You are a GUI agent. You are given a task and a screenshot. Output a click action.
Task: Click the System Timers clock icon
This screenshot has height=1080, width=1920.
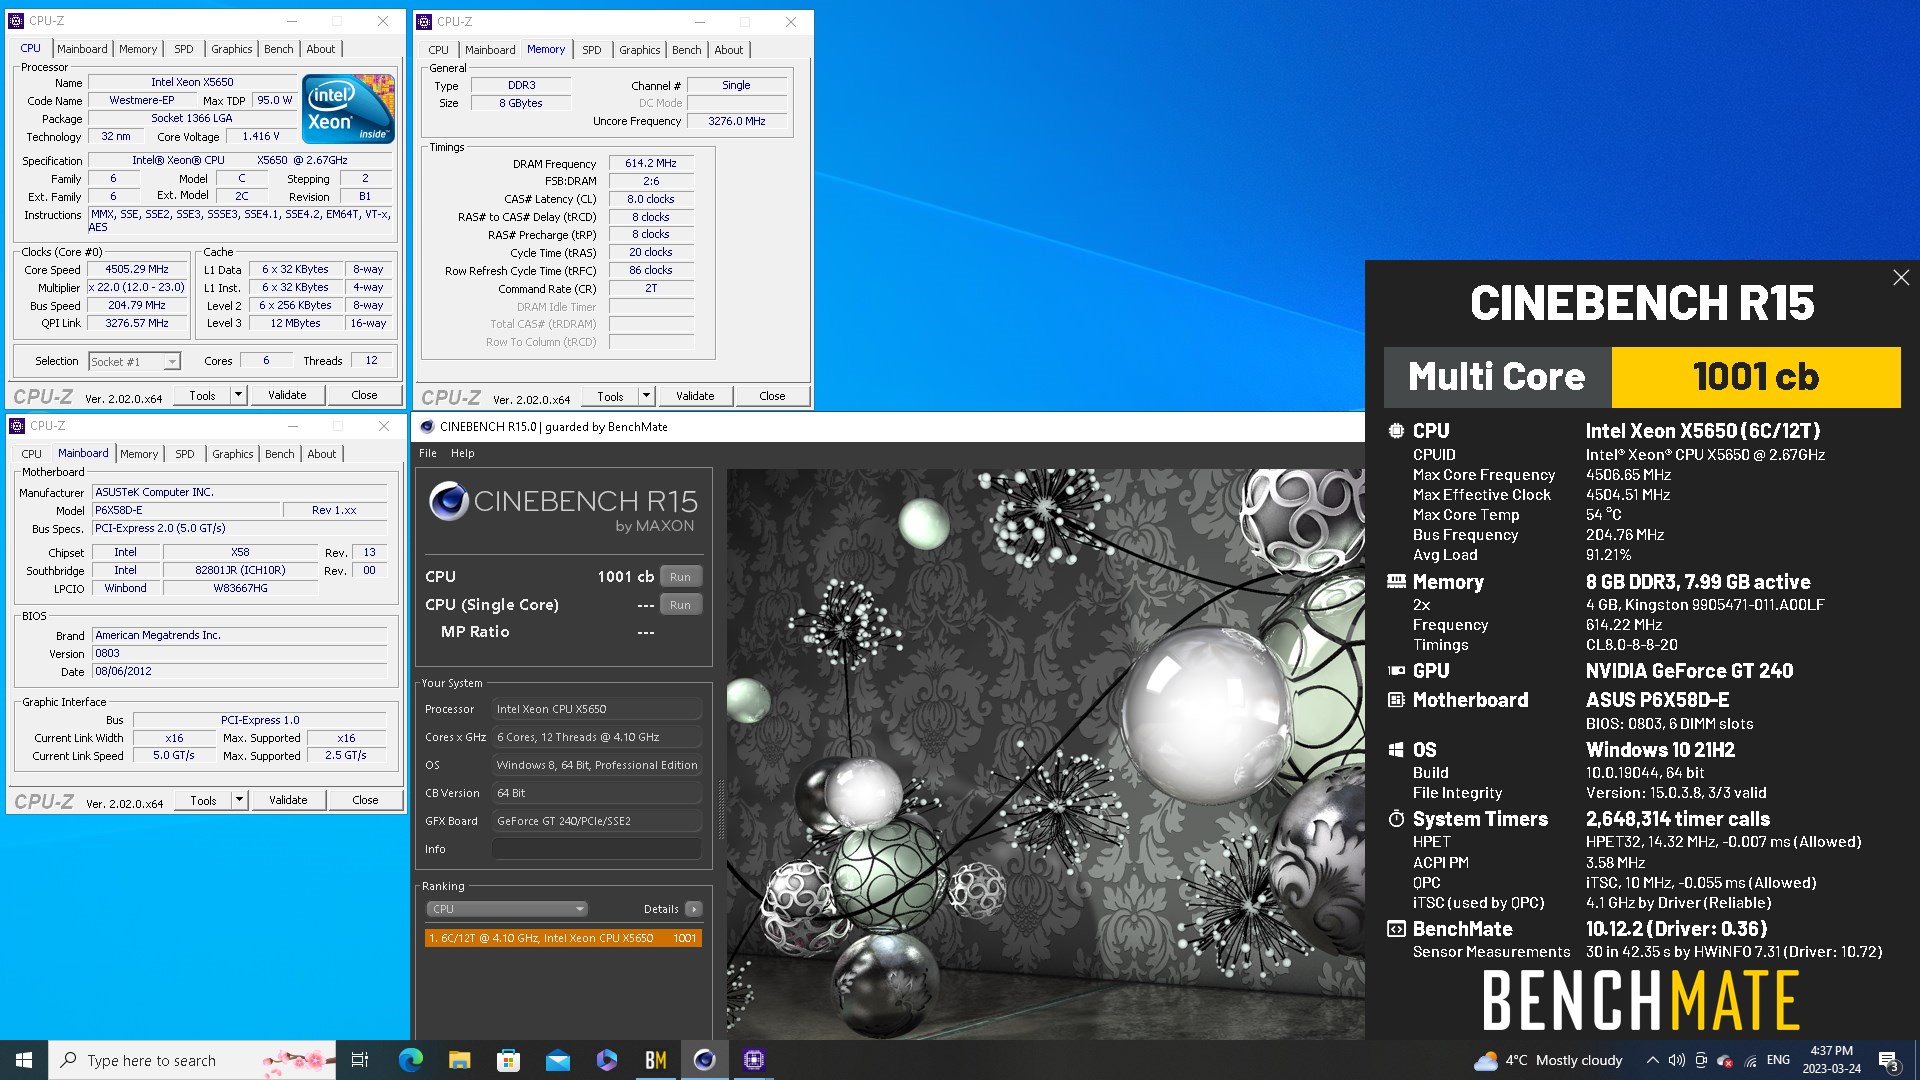(1396, 819)
